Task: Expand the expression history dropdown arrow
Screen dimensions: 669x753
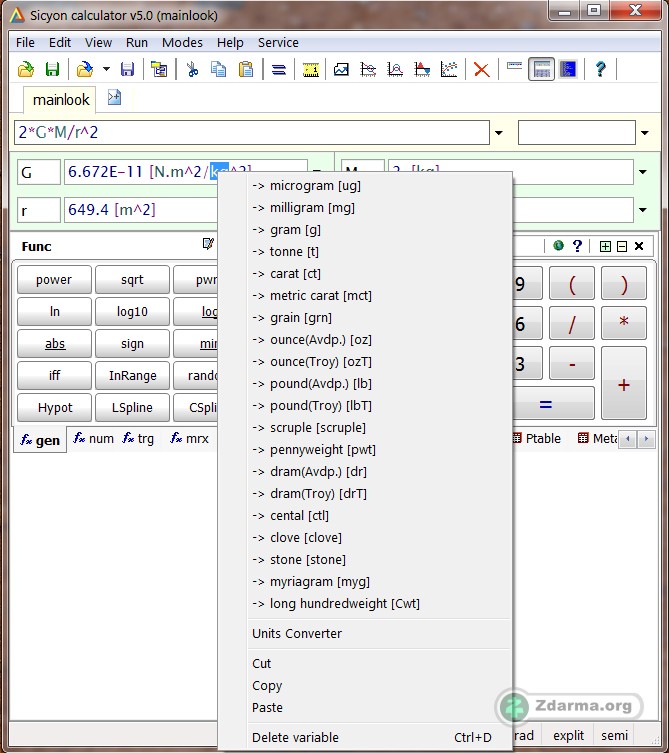Action: point(499,133)
